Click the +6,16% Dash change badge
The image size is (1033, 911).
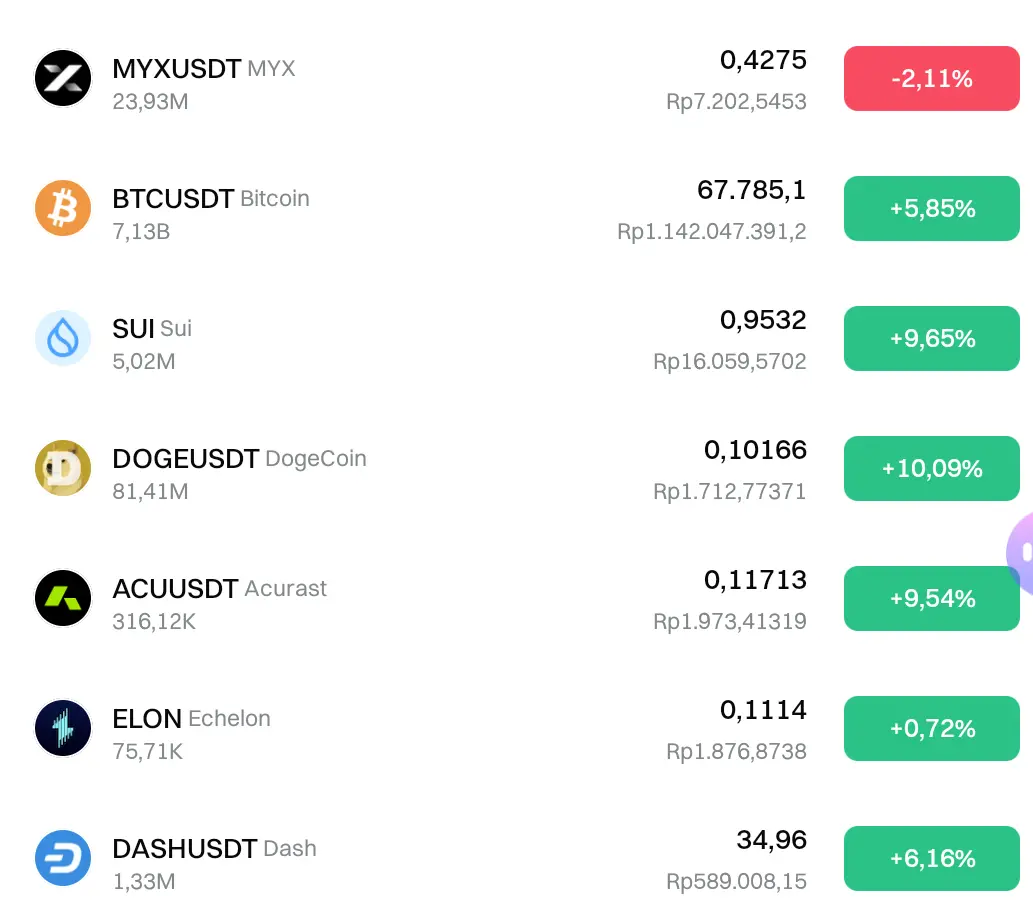tap(932, 858)
